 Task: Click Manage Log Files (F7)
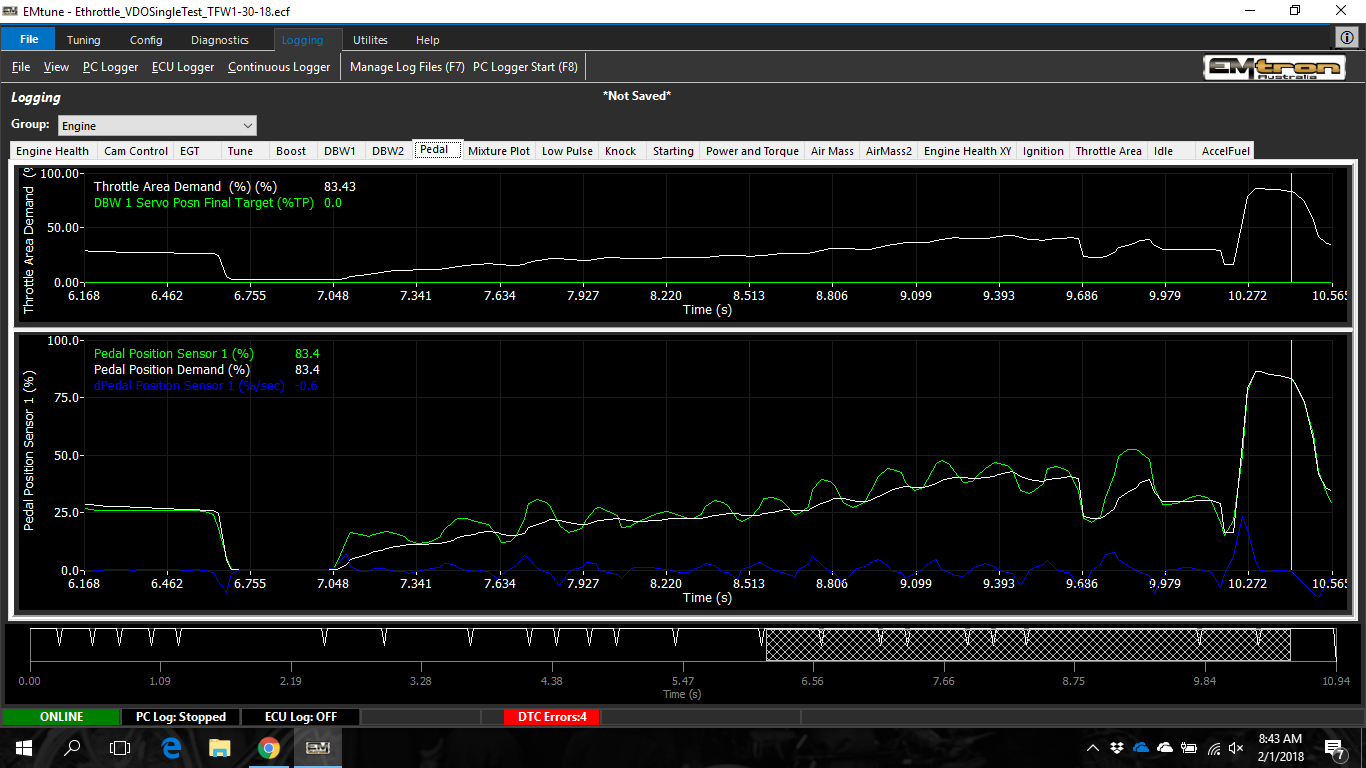click(x=407, y=67)
